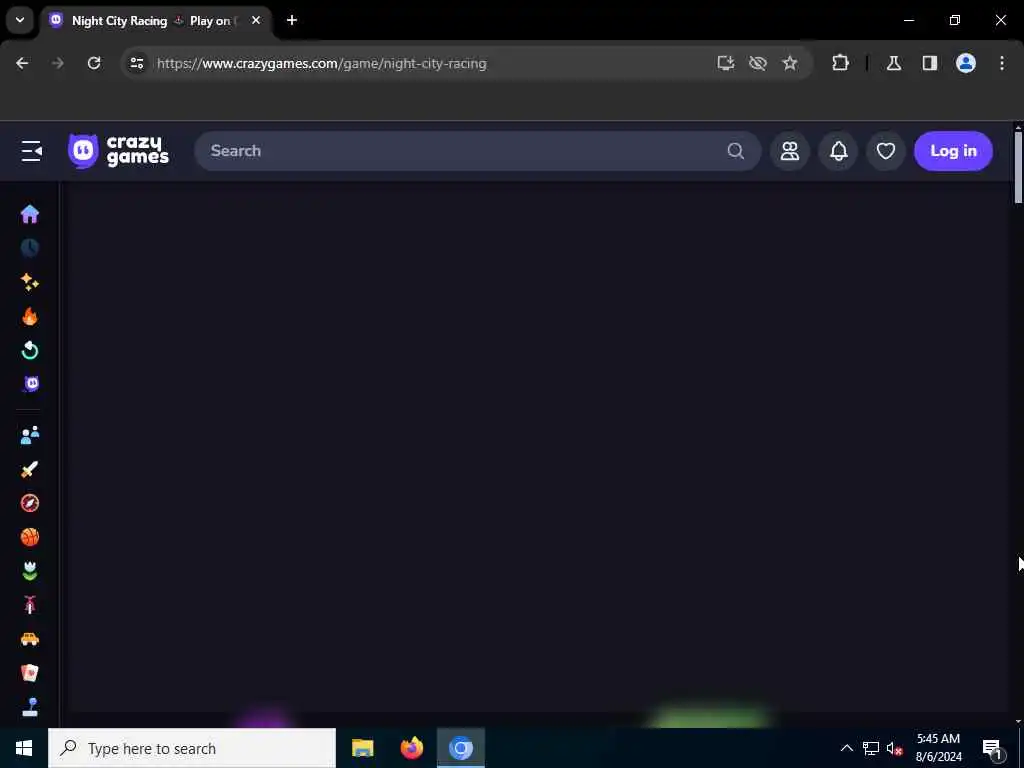Reload the current page

[x=94, y=63]
